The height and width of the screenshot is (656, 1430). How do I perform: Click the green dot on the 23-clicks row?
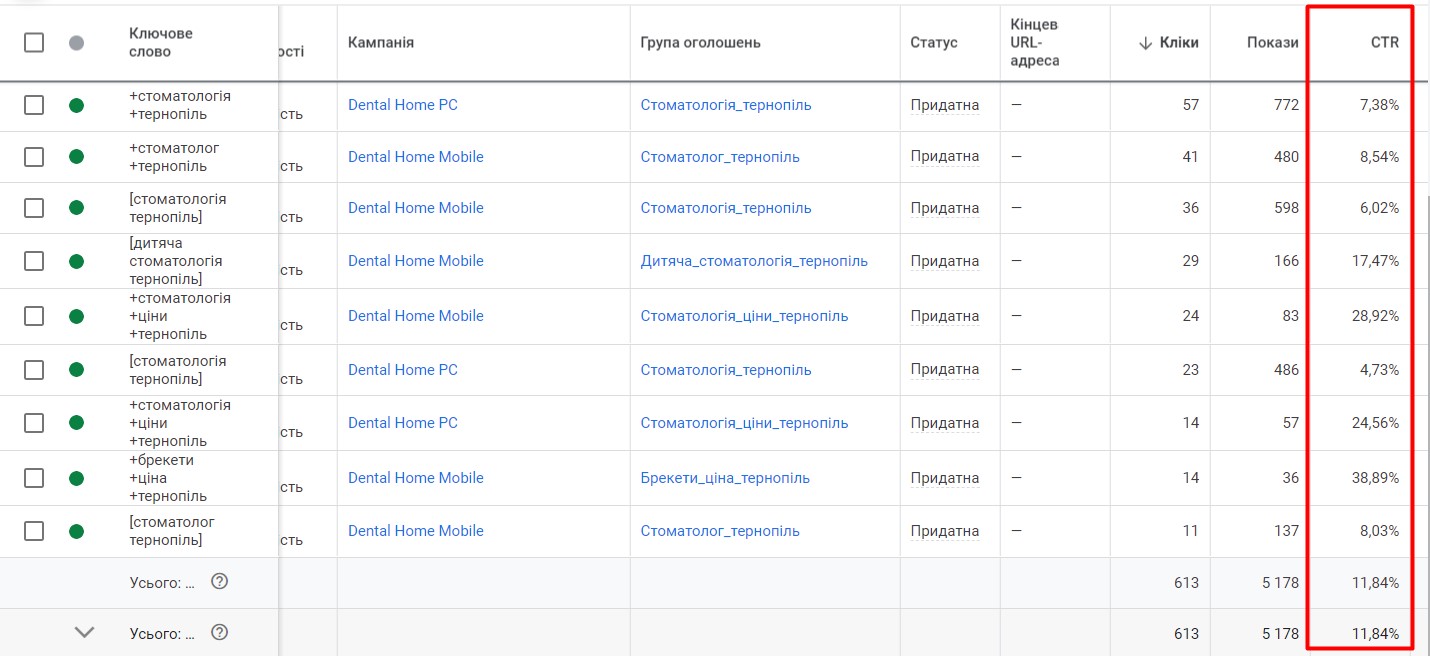coord(77,370)
